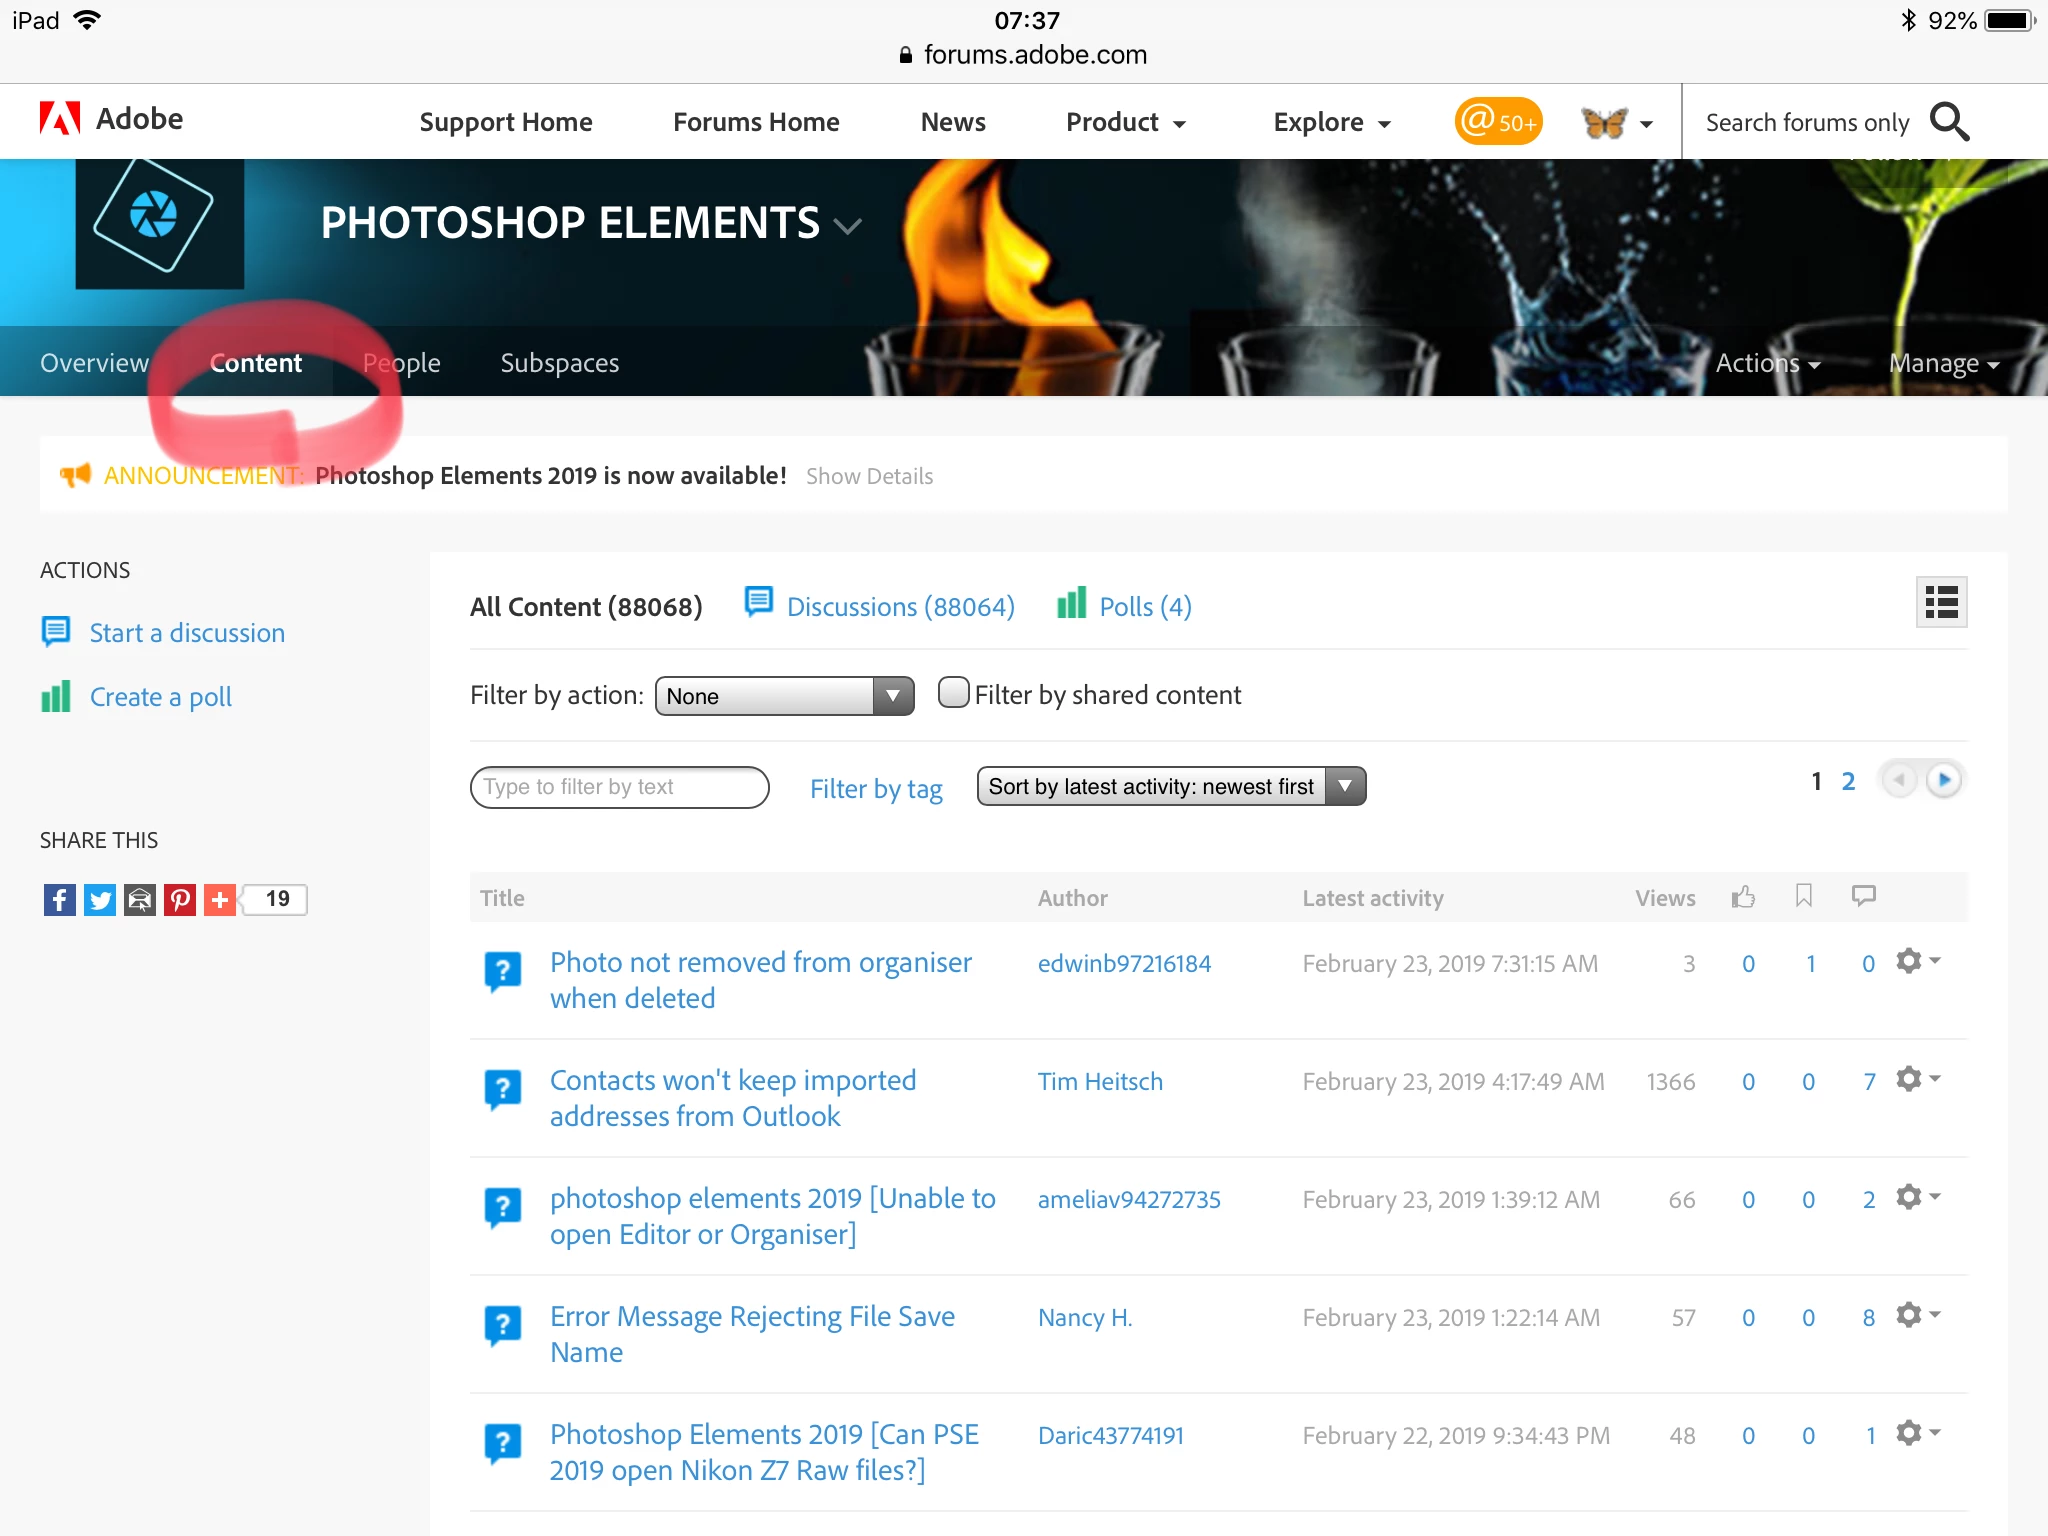Open the Sort by latest activity dropdown

tap(1170, 786)
